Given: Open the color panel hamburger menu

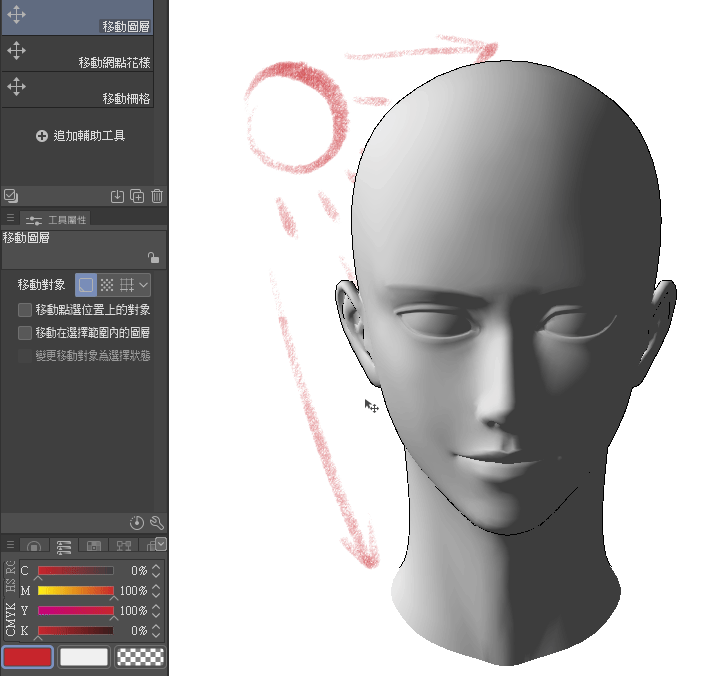Looking at the screenshot, I should coord(10,545).
